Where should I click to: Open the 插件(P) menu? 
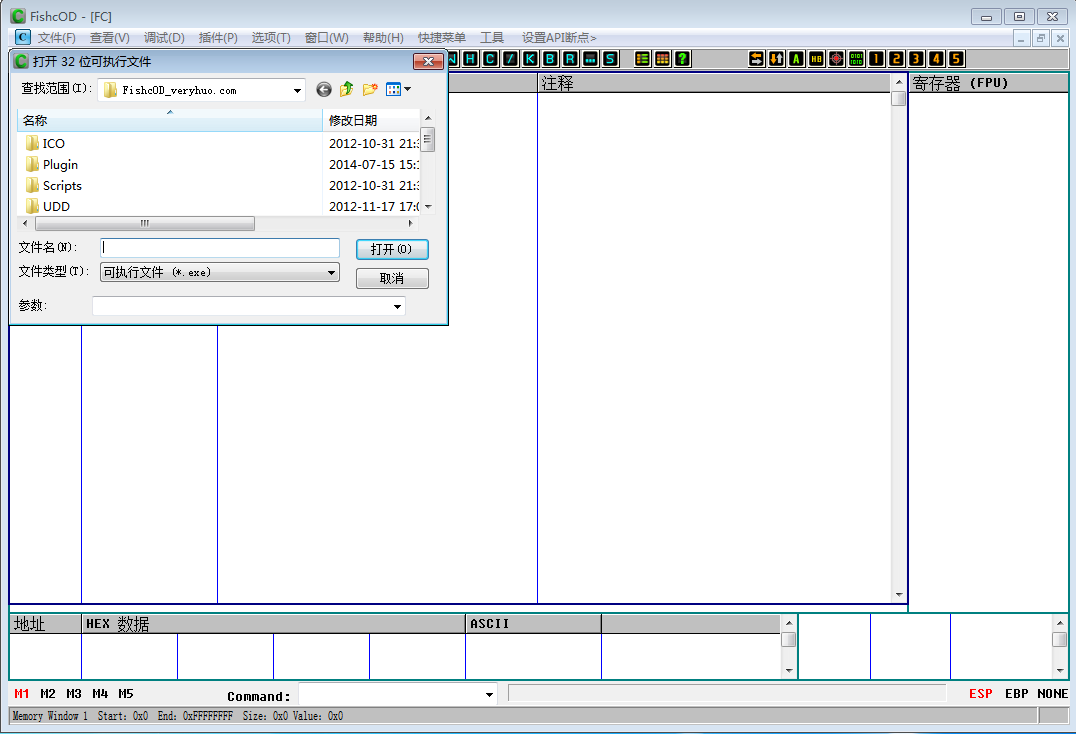point(218,38)
